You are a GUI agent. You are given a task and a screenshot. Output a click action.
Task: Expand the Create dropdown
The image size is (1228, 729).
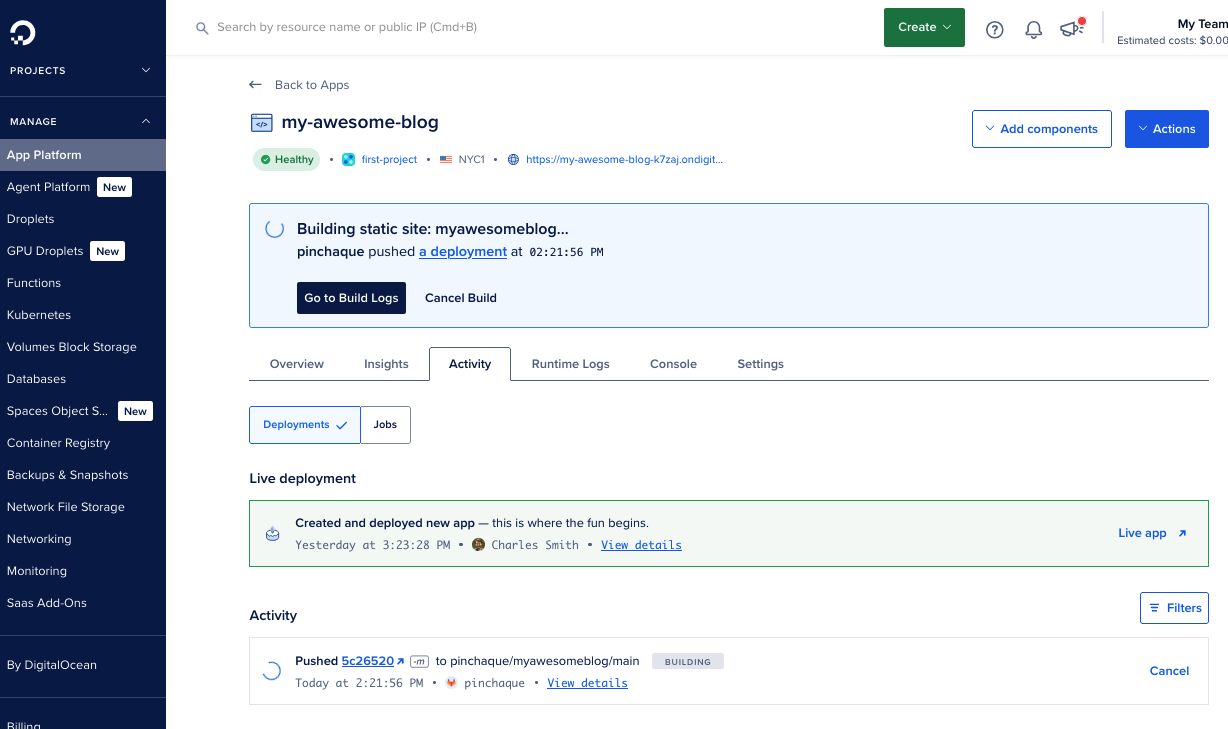tap(923, 28)
